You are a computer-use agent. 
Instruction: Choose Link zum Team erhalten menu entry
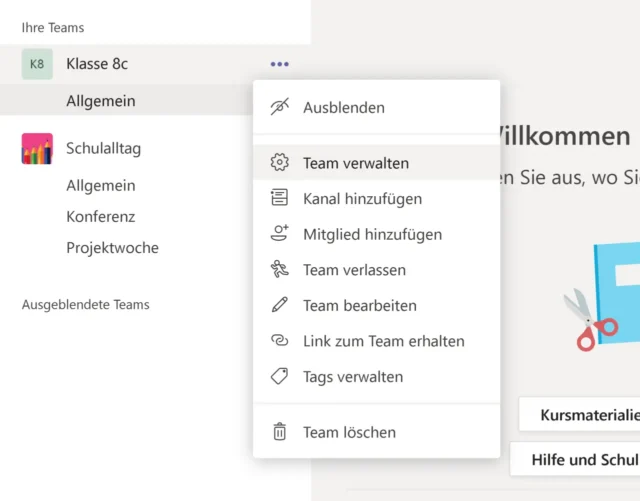click(x=384, y=341)
